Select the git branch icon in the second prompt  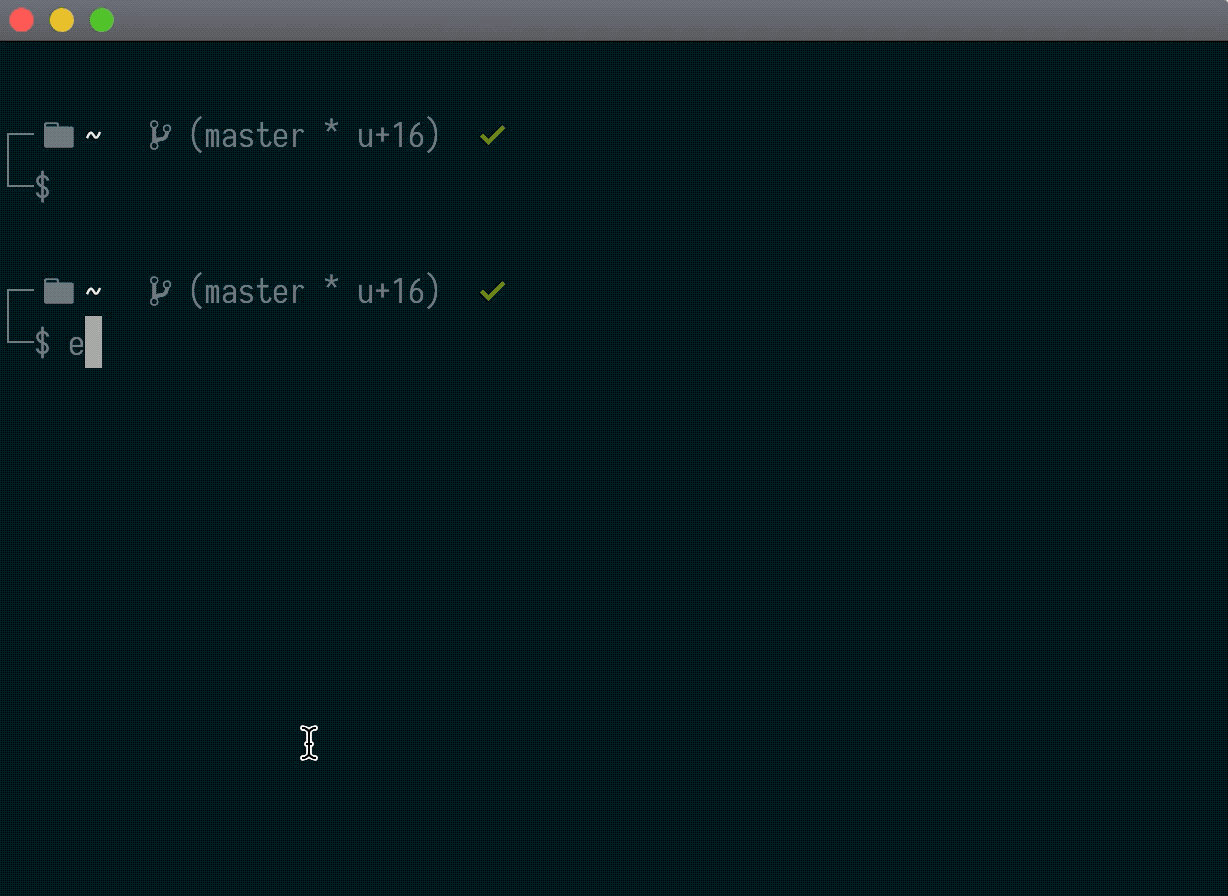(159, 291)
